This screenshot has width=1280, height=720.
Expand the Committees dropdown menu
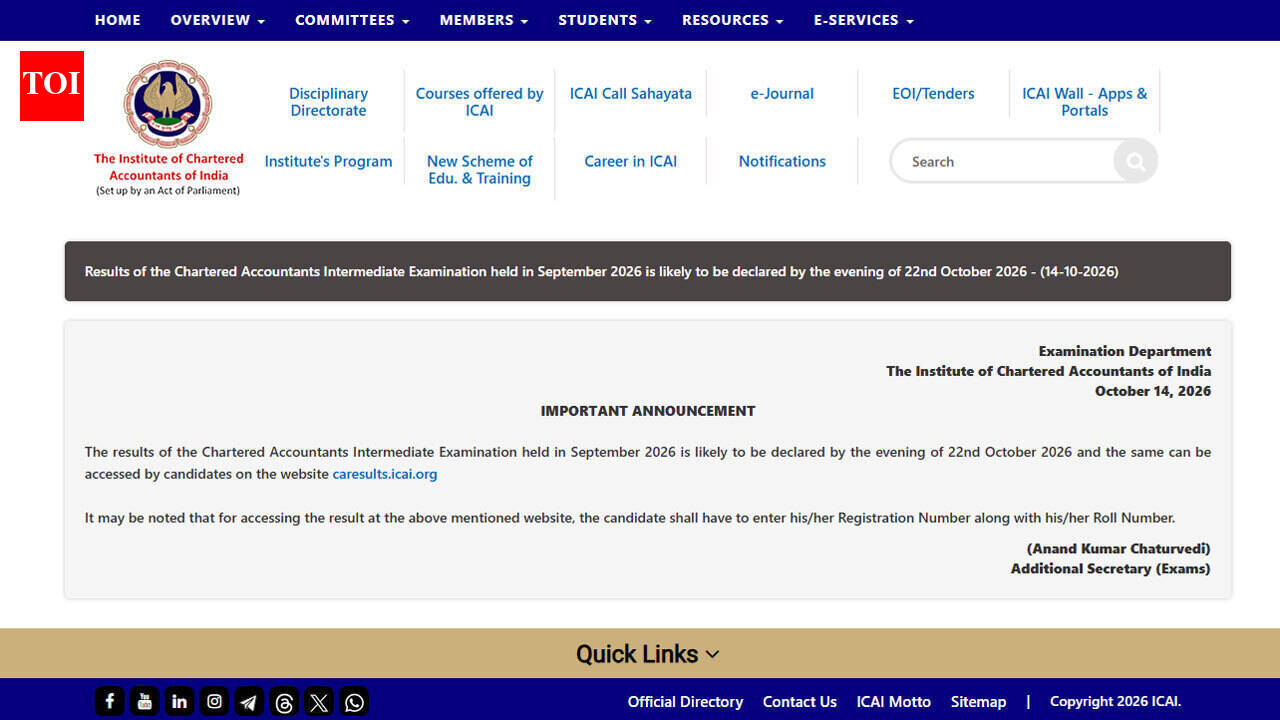(x=352, y=20)
